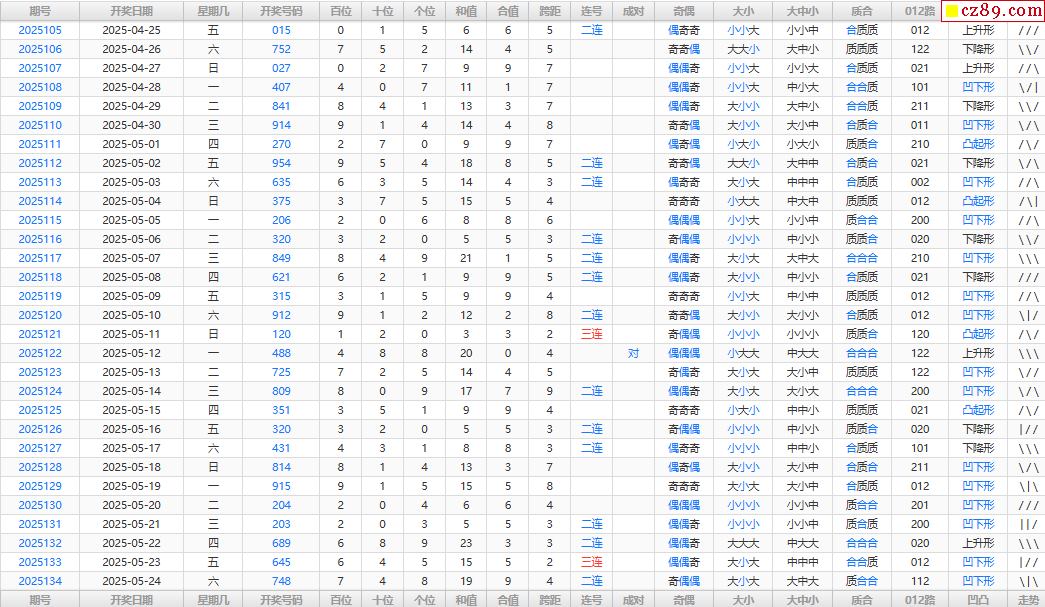Click 合合合 cell in row 2025122
1045x607 pixels.
(x=861, y=353)
